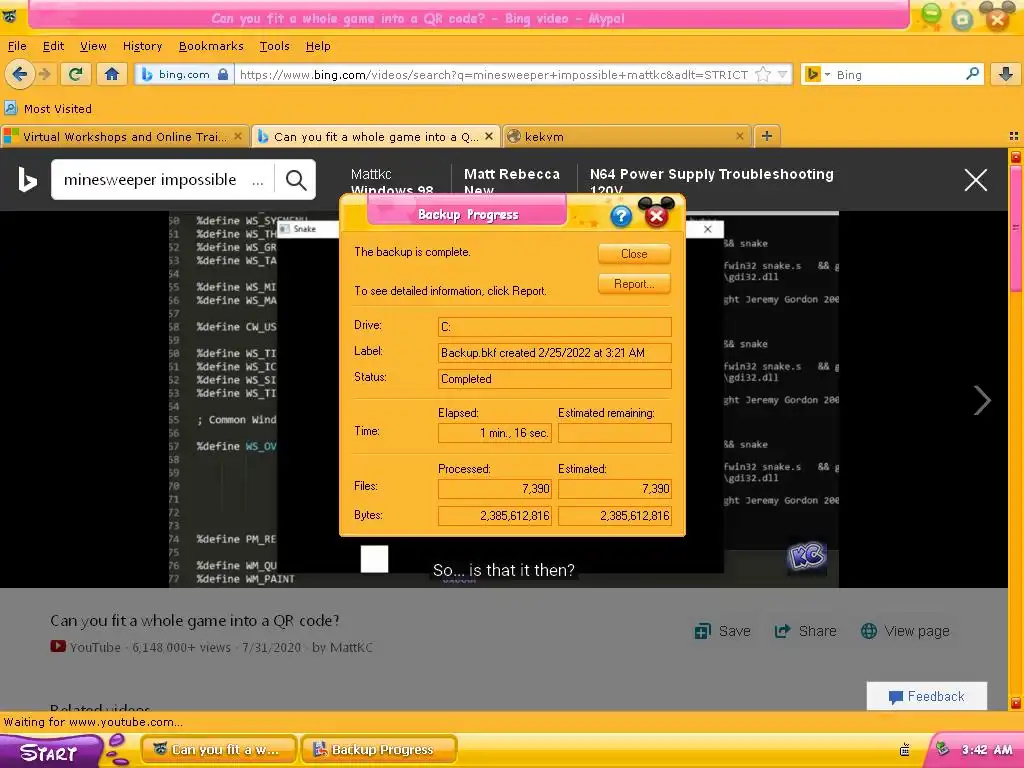This screenshot has height=768, width=1024.
Task: Advance to the next video chevron
Action: 982,400
